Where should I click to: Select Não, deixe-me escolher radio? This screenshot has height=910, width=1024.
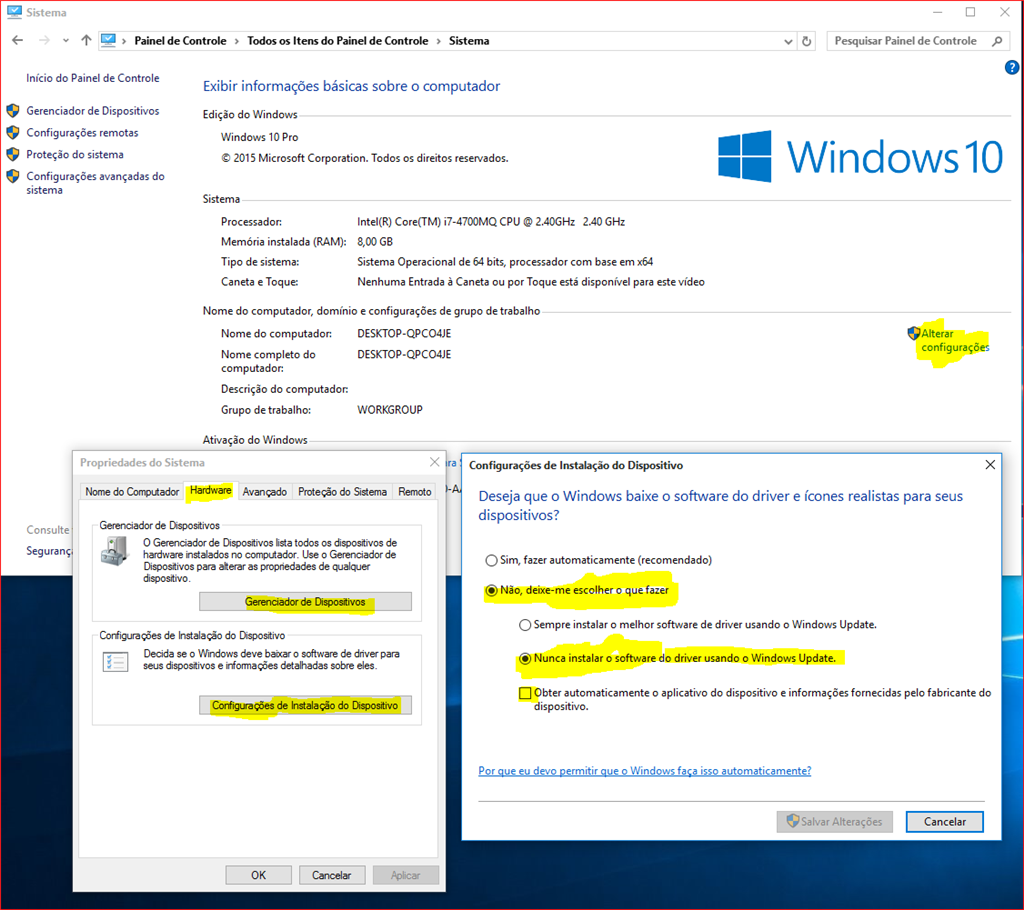point(491,591)
